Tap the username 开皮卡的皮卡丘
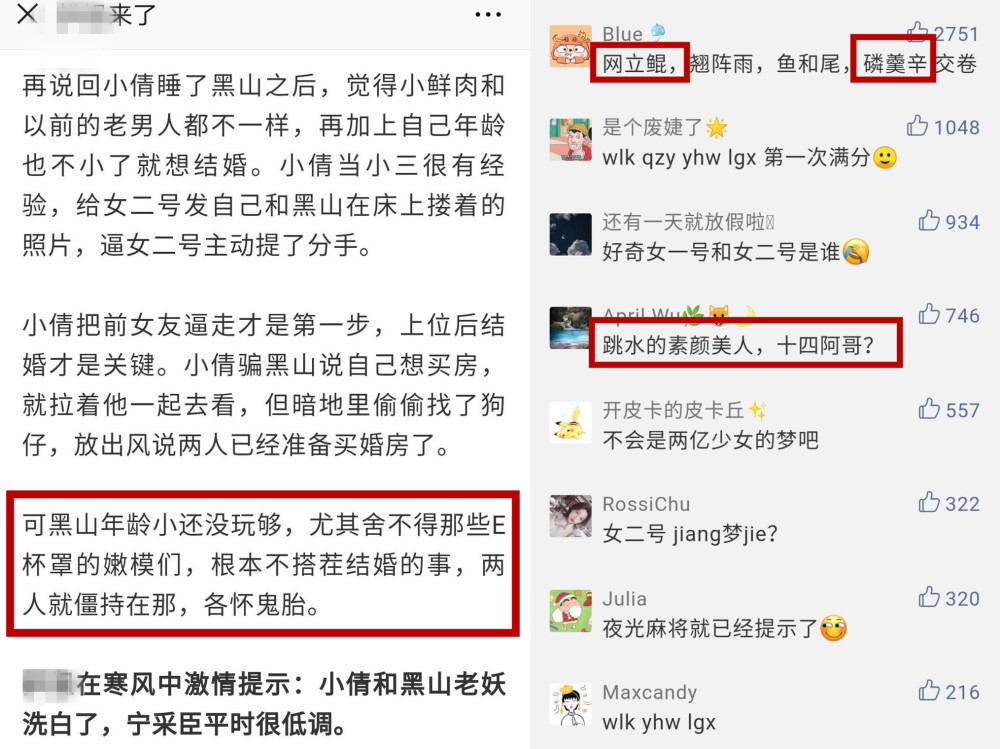This screenshot has width=1000, height=749. click(x=673, y=410)
